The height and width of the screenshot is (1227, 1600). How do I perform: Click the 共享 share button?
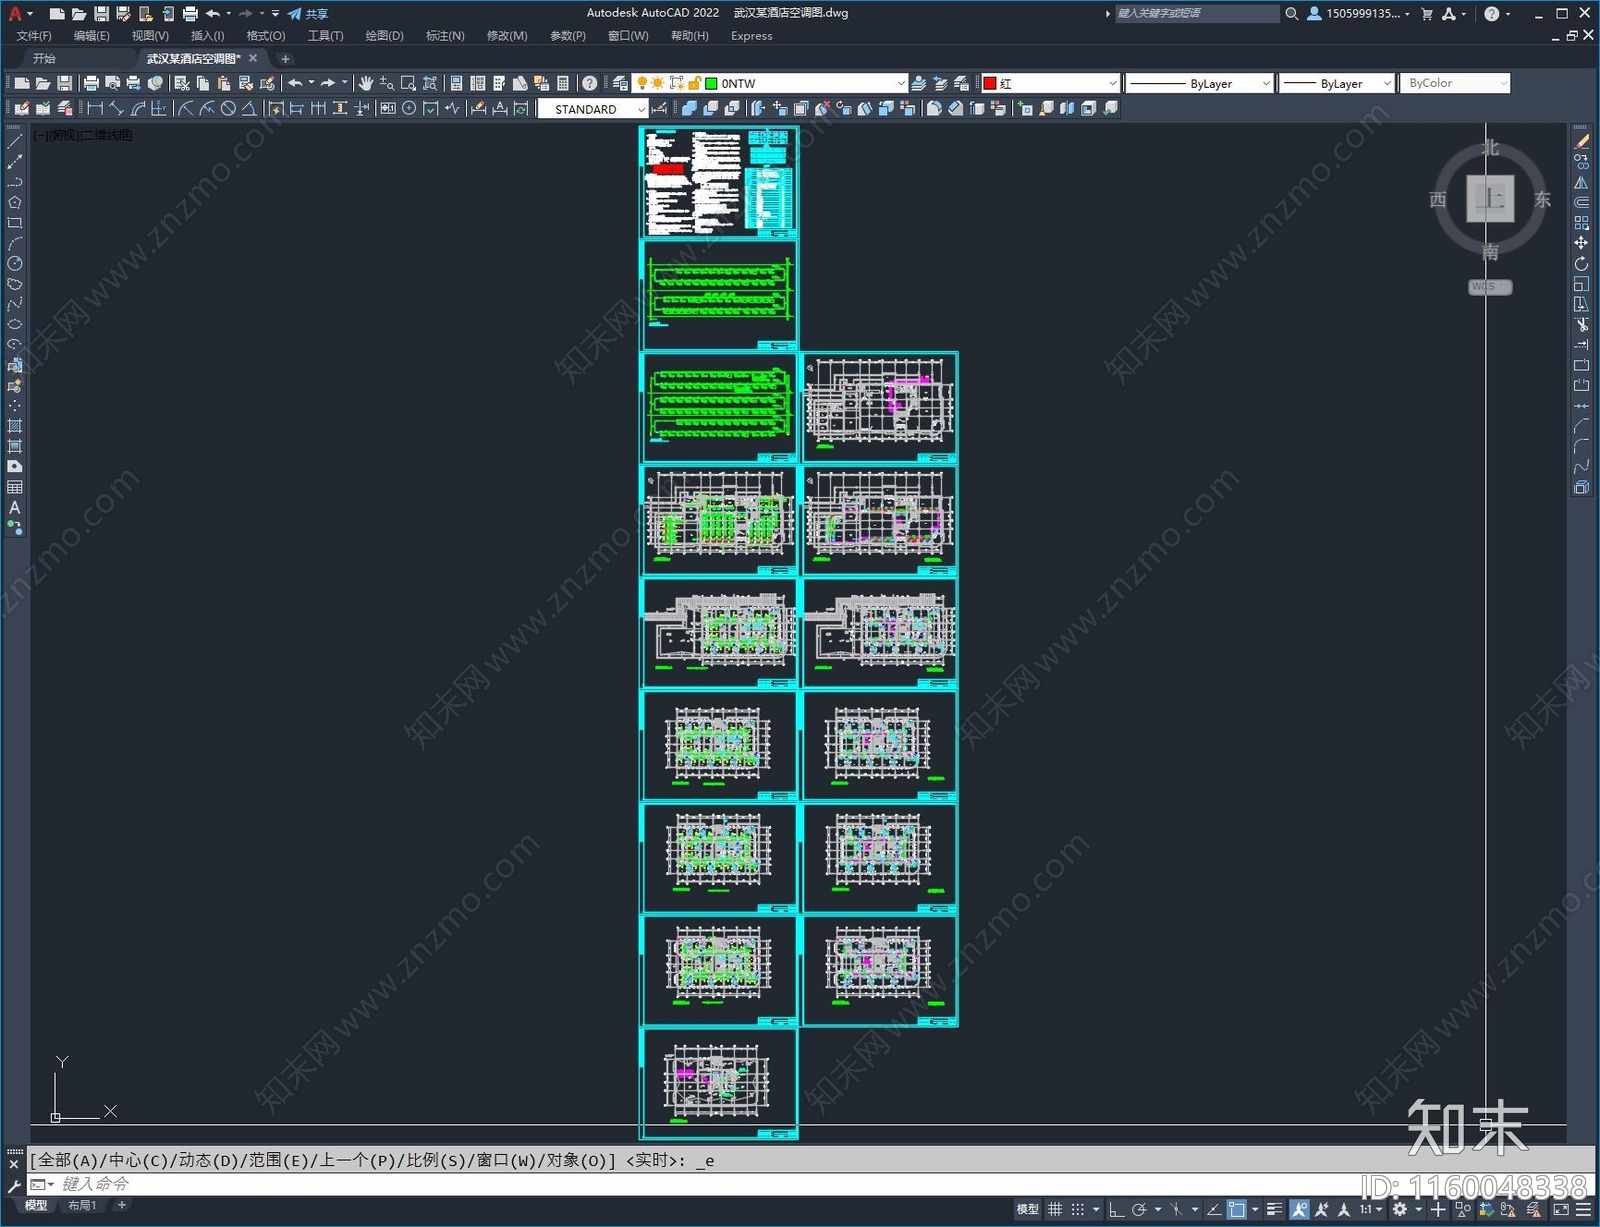[308, 14]
